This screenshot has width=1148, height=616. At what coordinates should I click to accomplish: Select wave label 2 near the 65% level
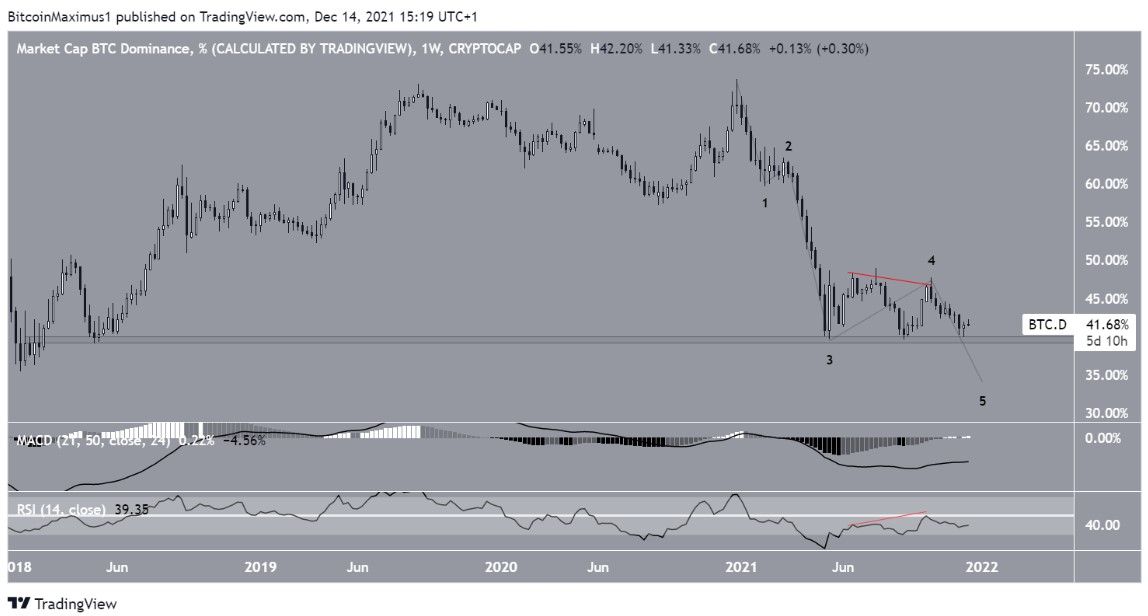pos(788,147)
